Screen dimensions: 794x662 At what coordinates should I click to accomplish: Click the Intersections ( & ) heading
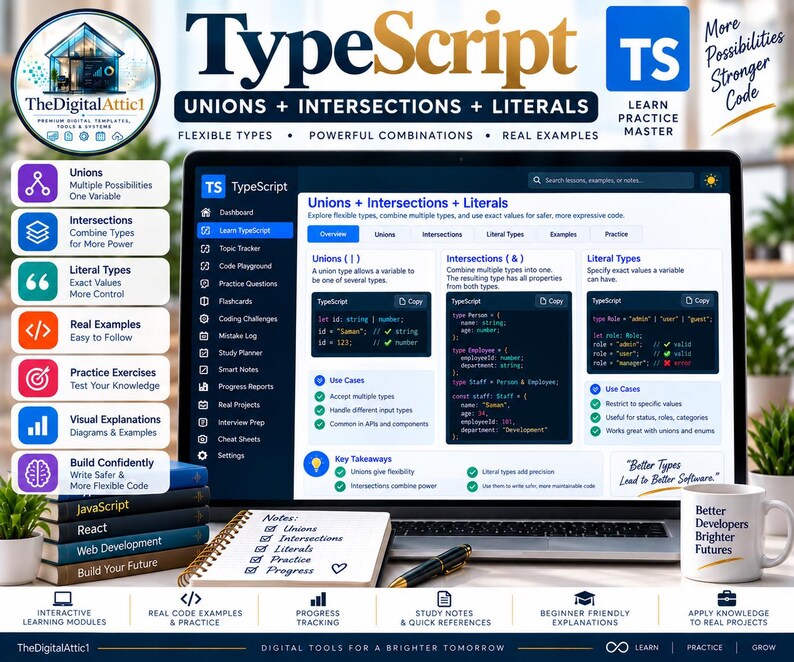click(485, 259)
